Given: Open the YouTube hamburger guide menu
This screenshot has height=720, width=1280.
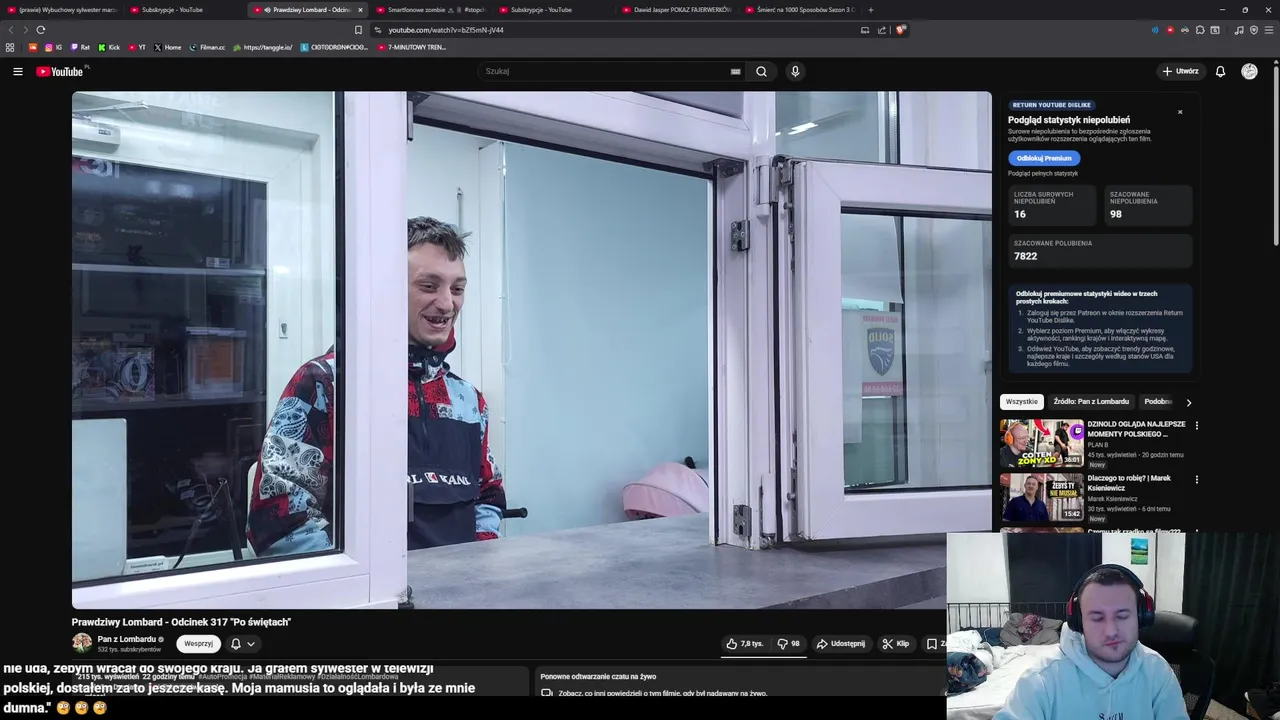Looking at the screenshot, I should coord(17,71).
